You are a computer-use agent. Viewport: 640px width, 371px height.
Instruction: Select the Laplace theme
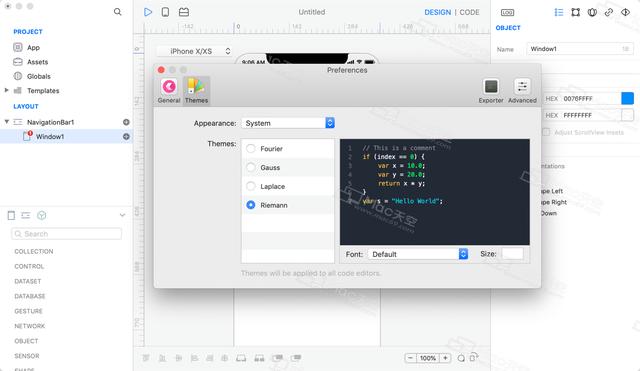click(x=251, y=186)
